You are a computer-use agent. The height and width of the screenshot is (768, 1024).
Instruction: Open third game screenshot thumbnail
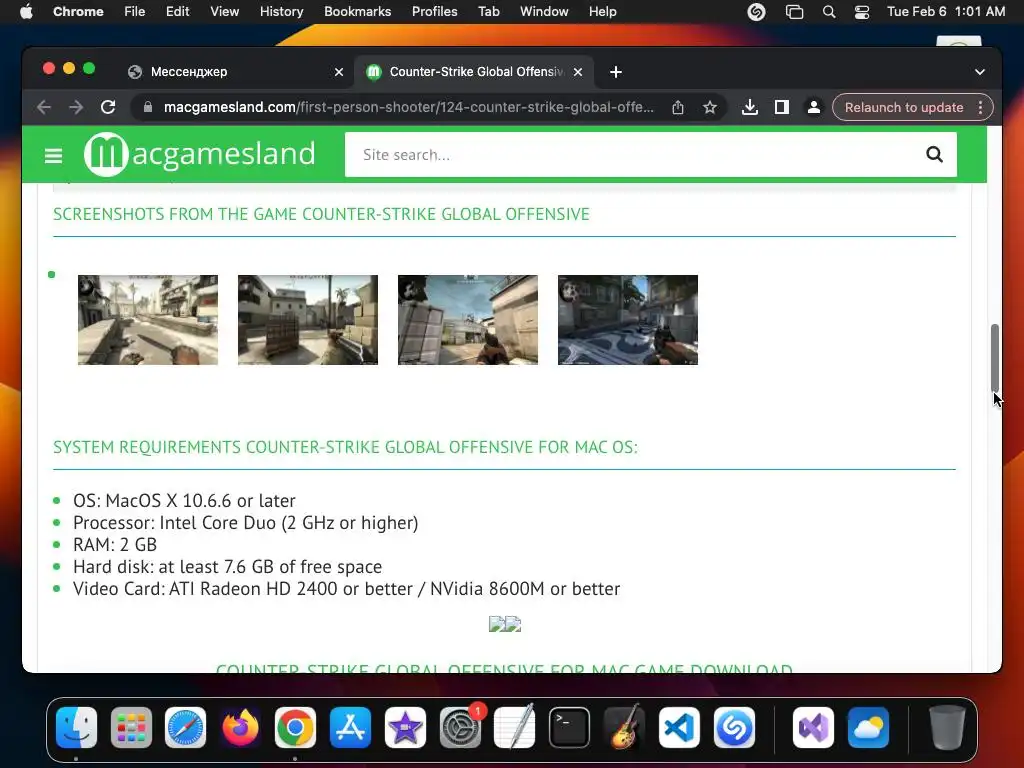coord(468,320)
